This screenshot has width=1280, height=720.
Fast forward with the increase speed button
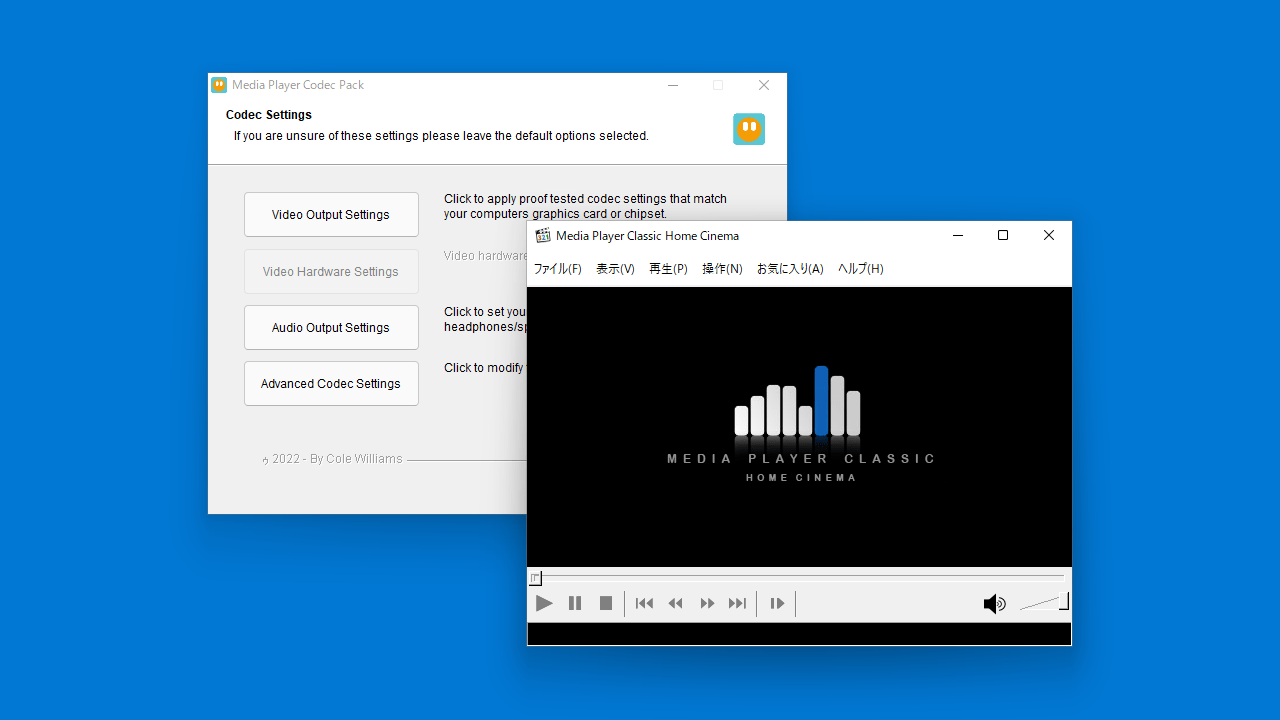707,603
